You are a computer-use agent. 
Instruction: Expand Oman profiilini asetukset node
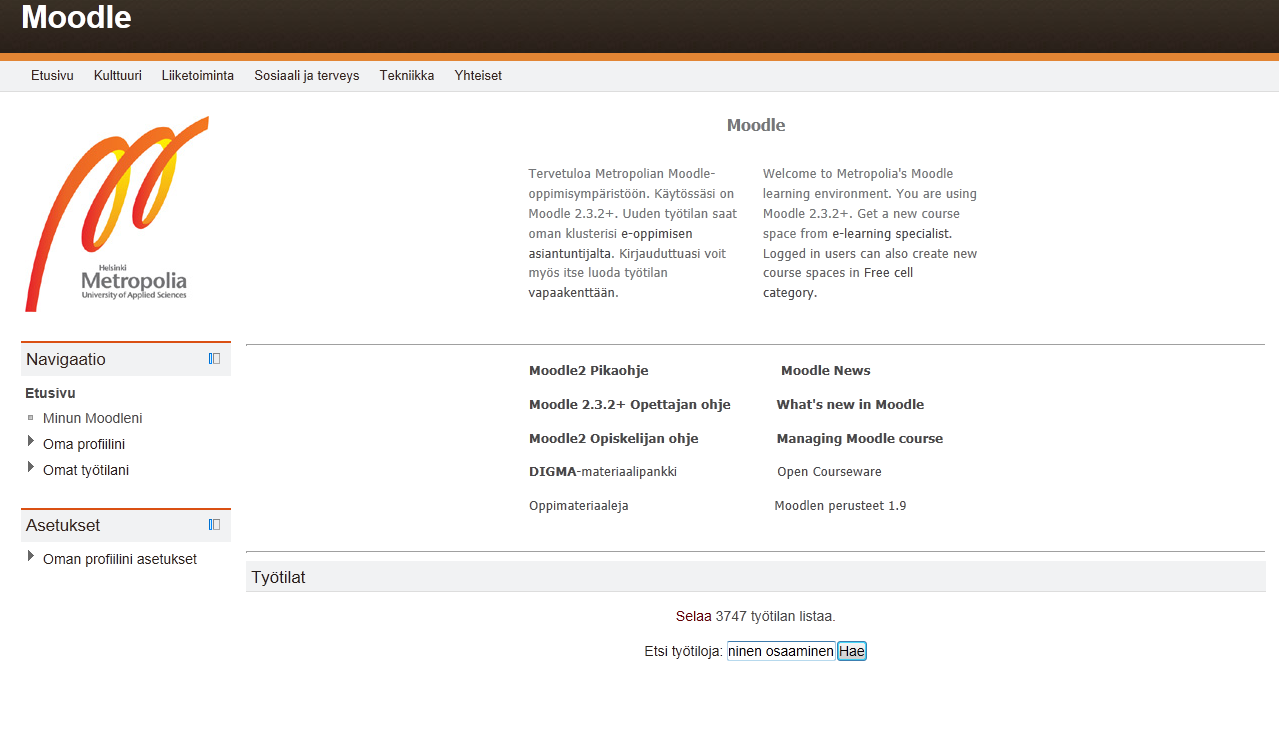tap(31, 557)
